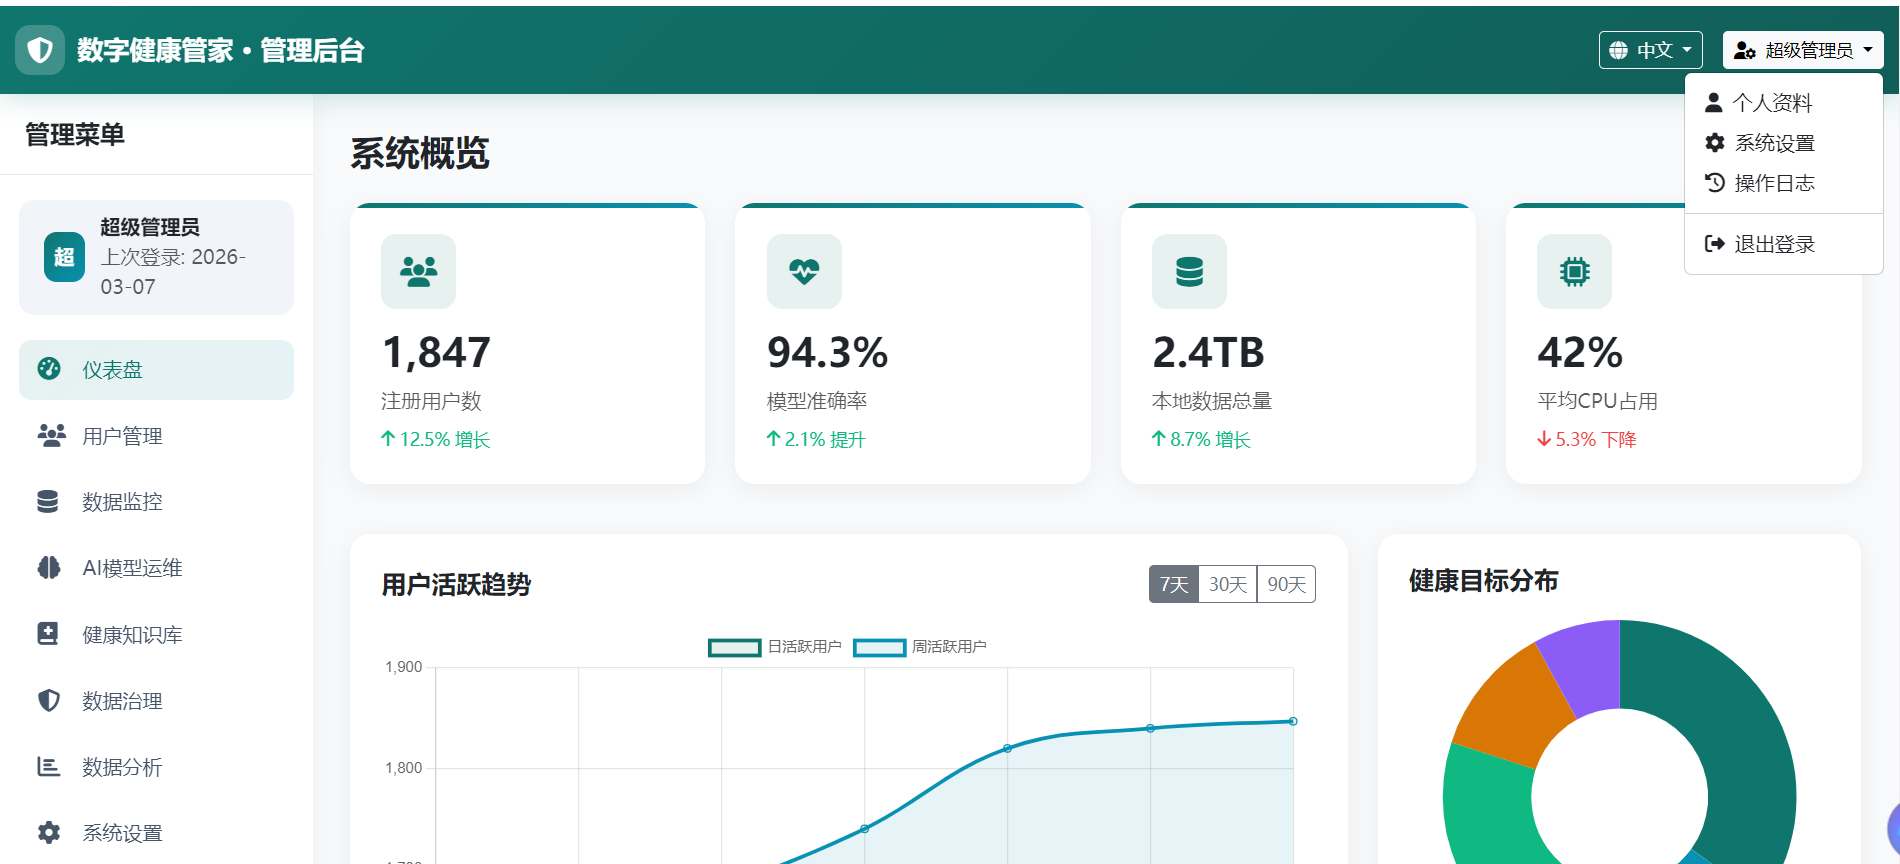Click the gear icon beside sidebar 系统设置
This screenshot has height=864, width=1900.
[x=49, y=833]
